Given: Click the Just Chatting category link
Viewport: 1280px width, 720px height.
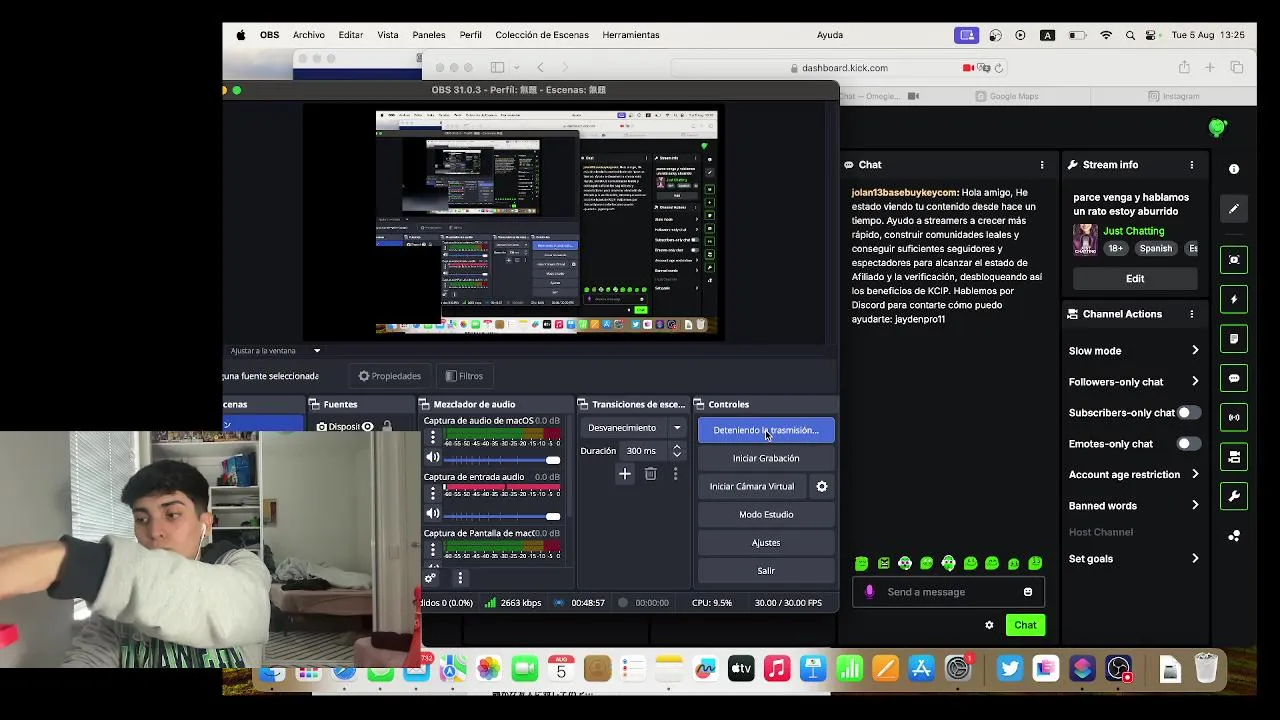Looking at the screenshot, I should (1134, 231).
